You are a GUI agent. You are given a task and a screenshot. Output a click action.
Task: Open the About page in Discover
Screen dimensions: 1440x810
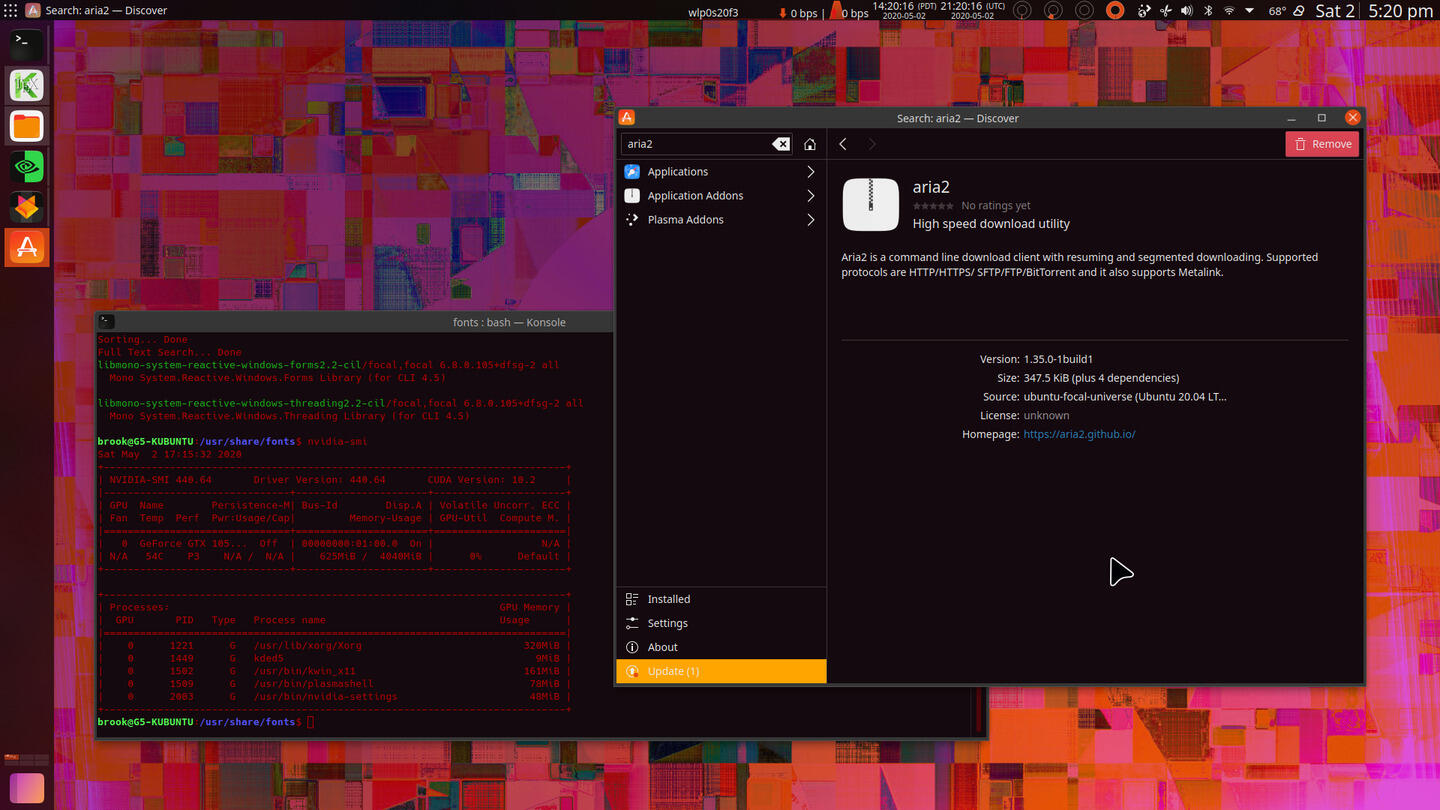click(721, 647)
